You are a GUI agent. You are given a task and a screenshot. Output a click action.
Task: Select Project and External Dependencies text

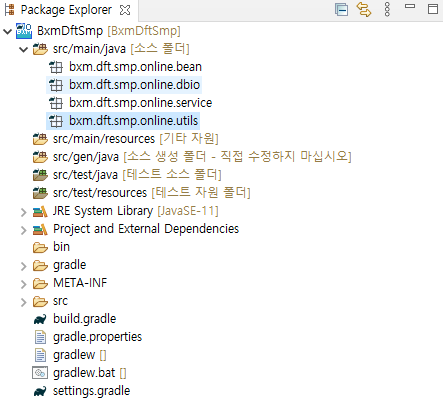(146, 229)
